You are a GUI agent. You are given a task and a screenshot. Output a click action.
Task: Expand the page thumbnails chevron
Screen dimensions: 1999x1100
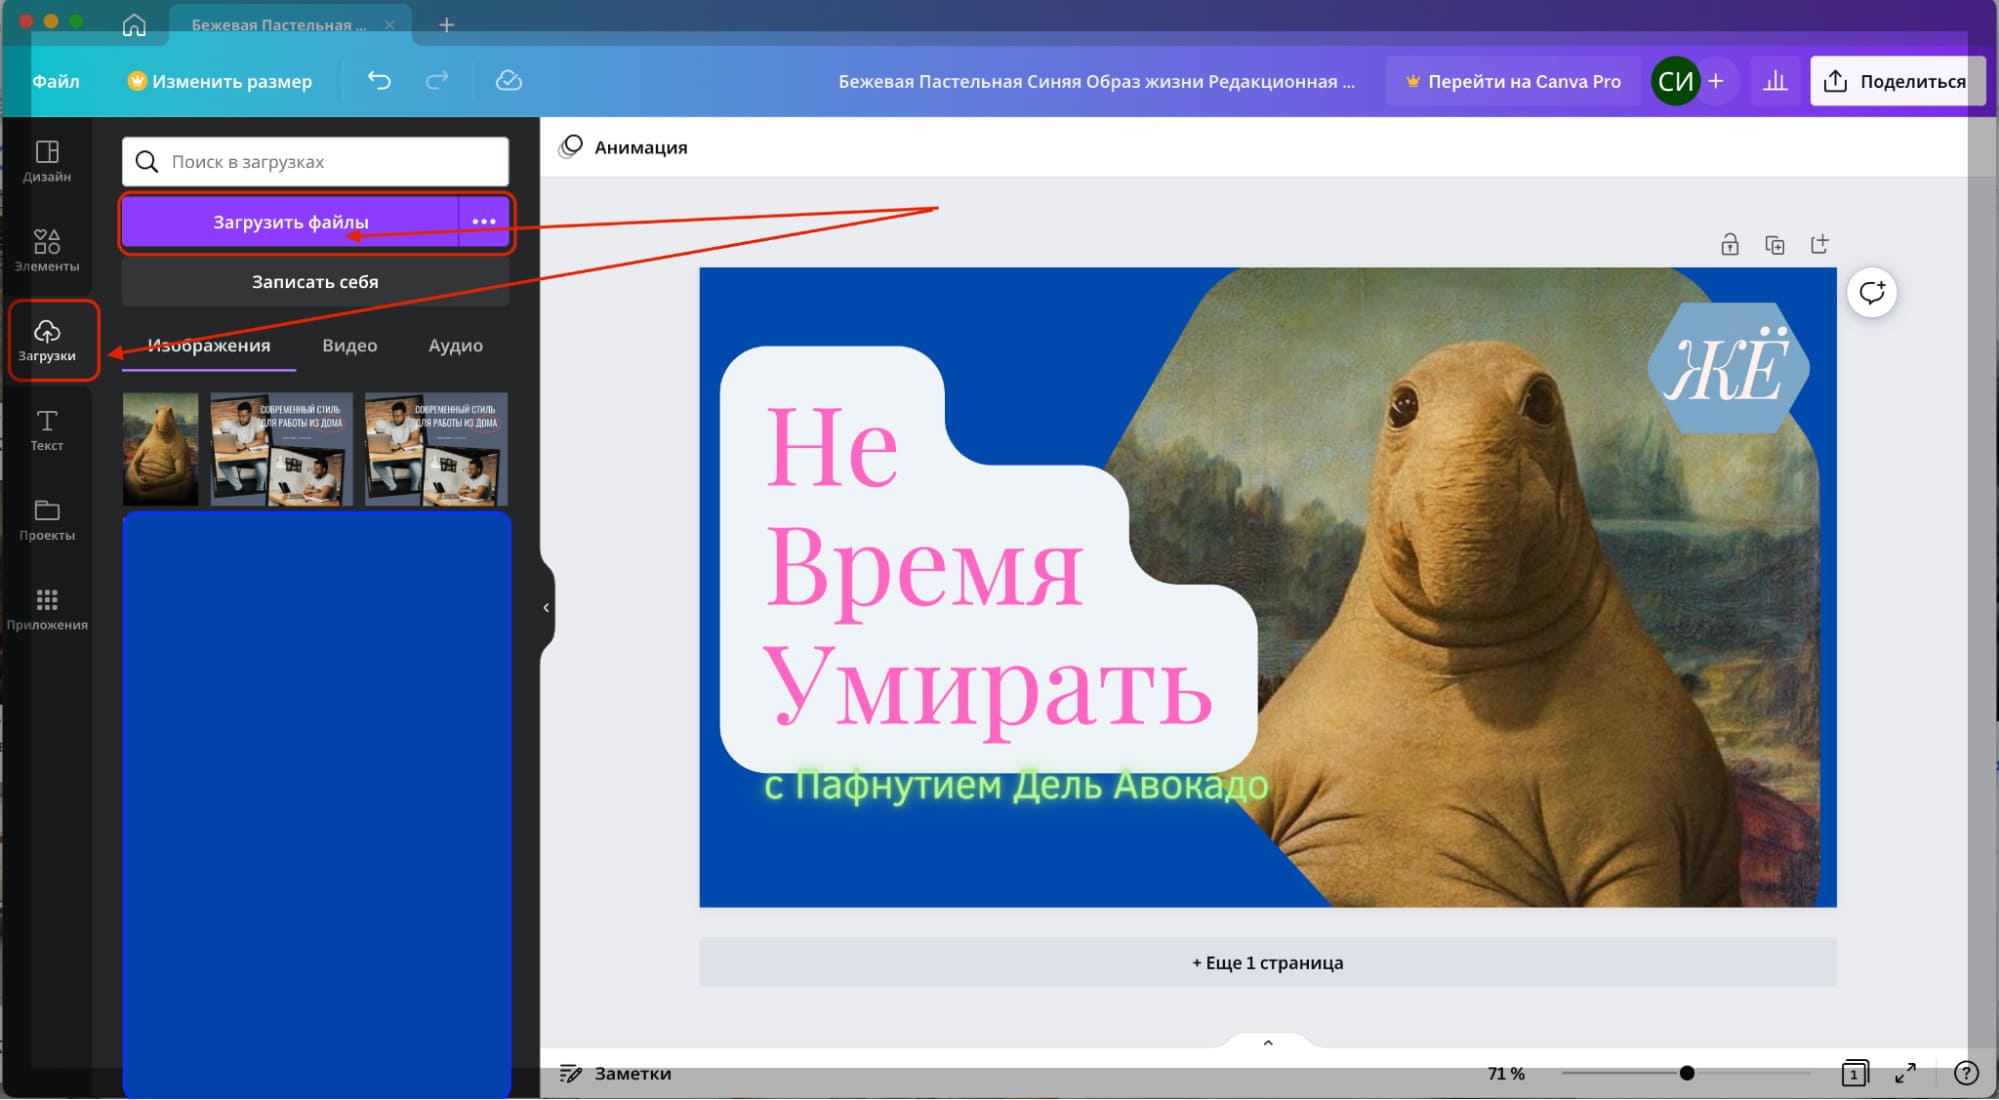click(1268, 1043)
